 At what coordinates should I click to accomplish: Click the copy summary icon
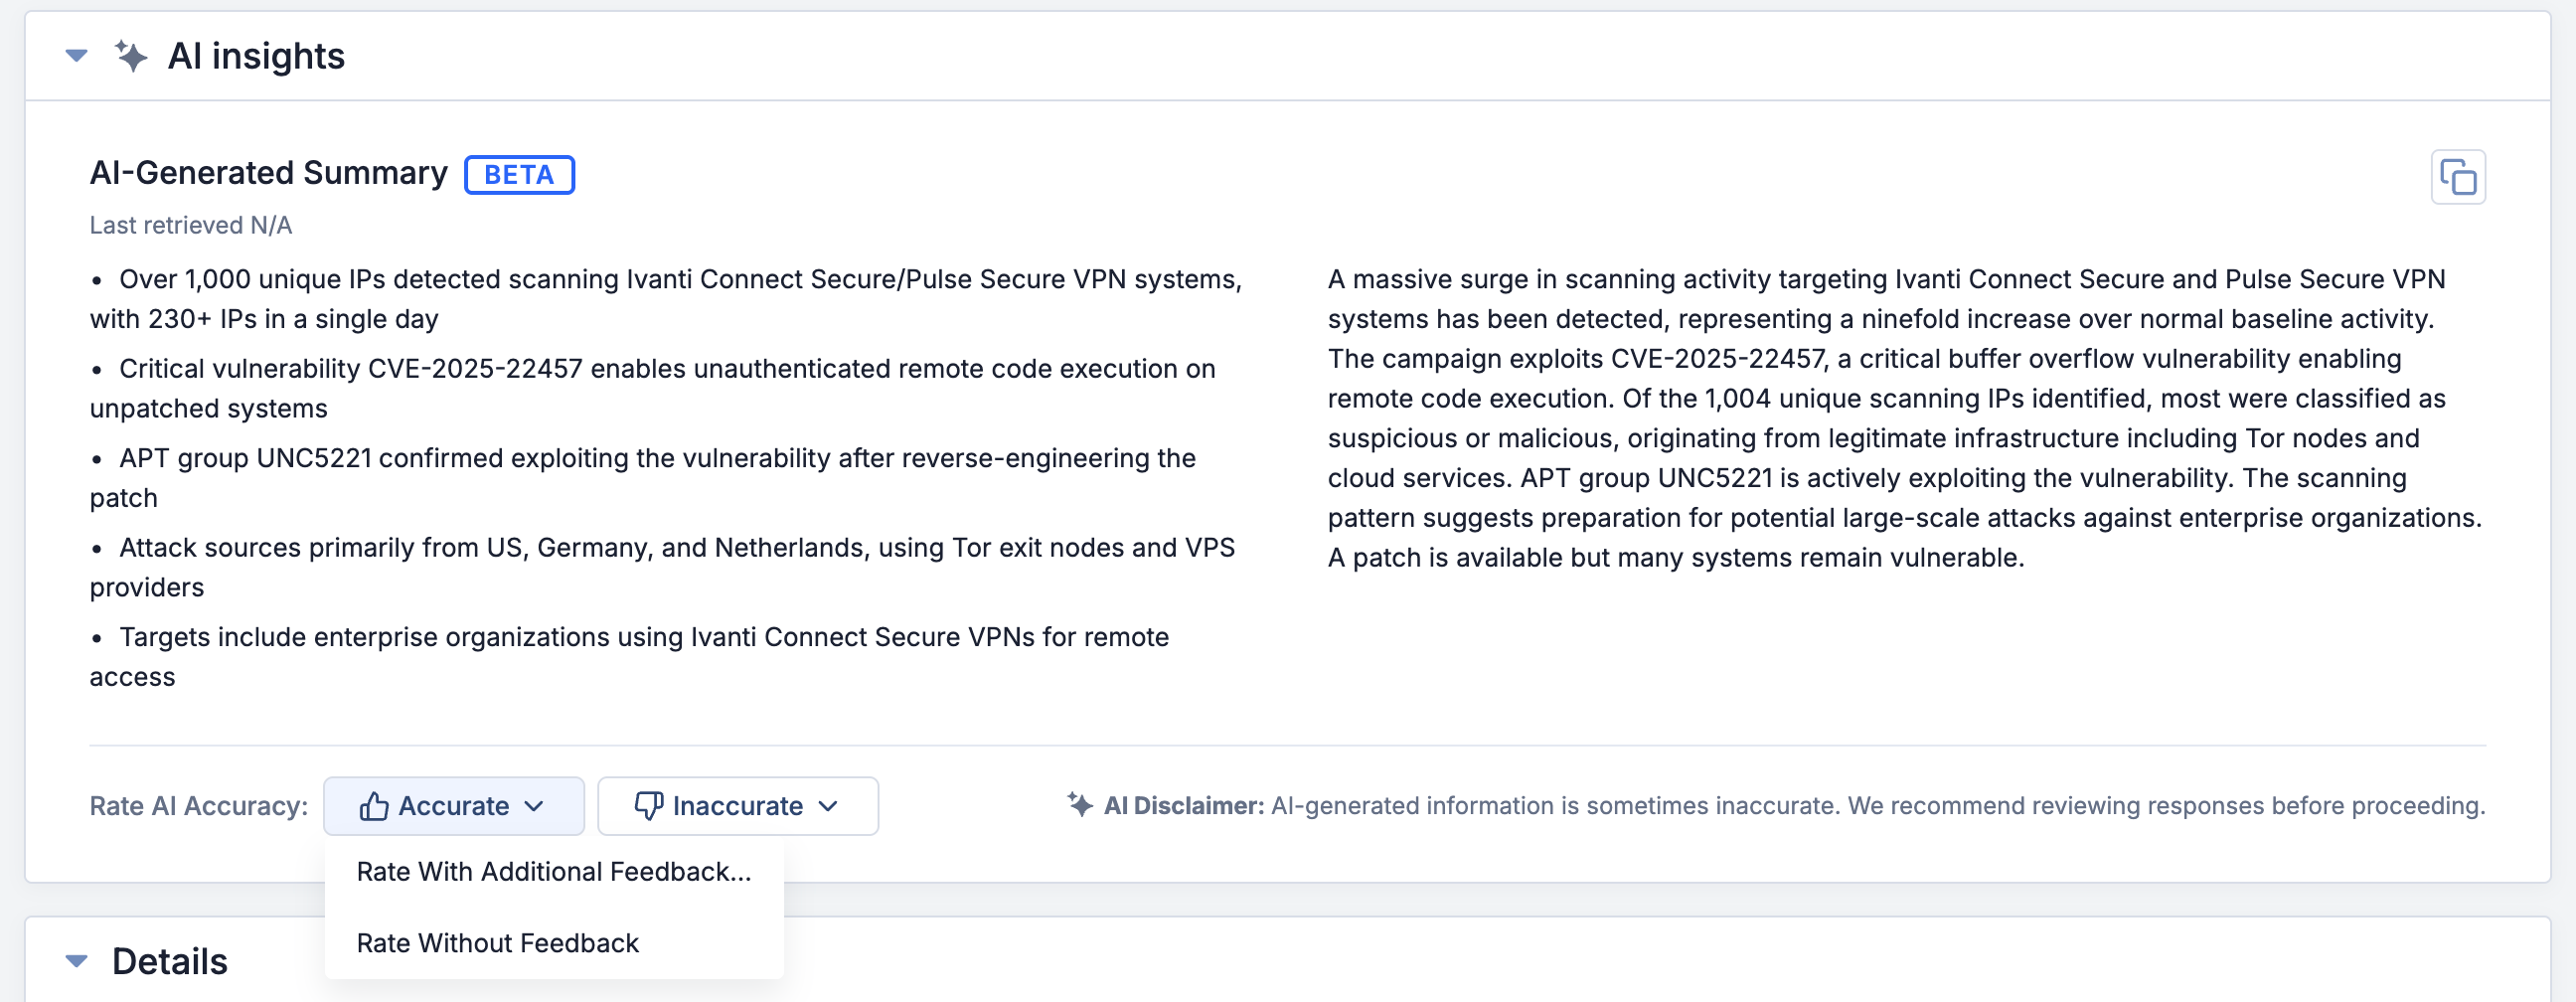(x=2459, y=176)
